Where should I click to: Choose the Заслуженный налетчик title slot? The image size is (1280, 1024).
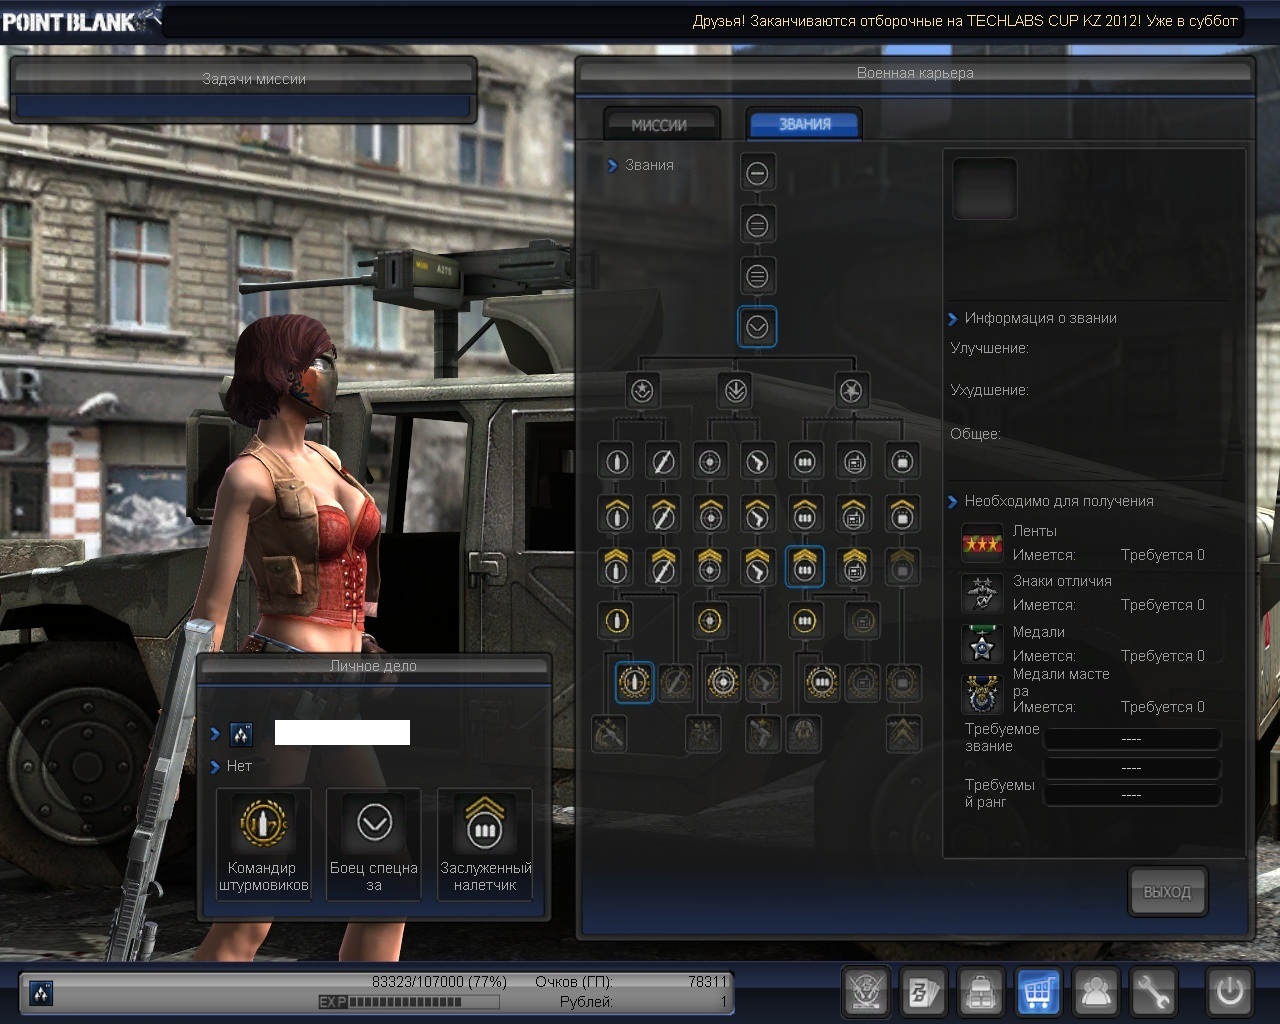[485, 843]
